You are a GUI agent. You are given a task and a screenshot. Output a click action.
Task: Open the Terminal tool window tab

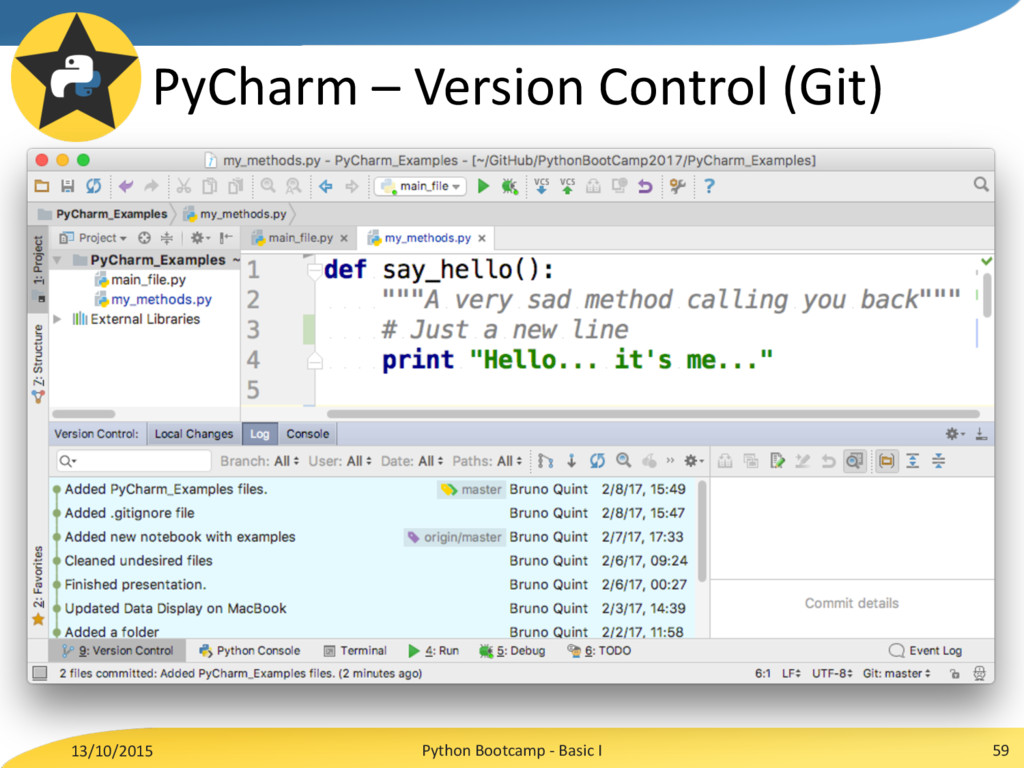coord(355,650)
